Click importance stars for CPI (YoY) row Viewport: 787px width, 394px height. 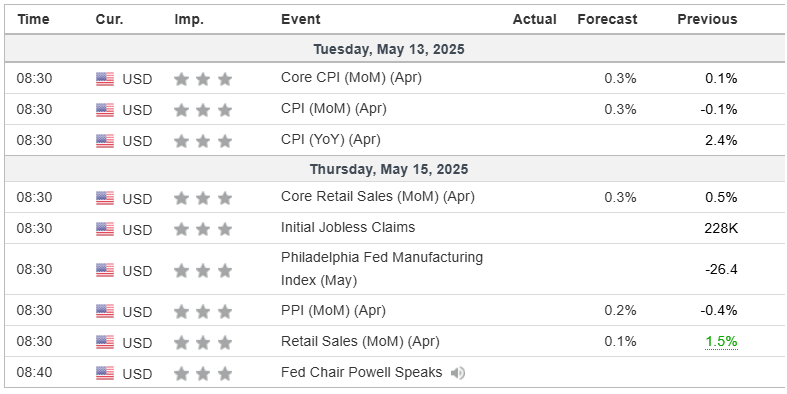pyautogui.click(x=203, y=141)
